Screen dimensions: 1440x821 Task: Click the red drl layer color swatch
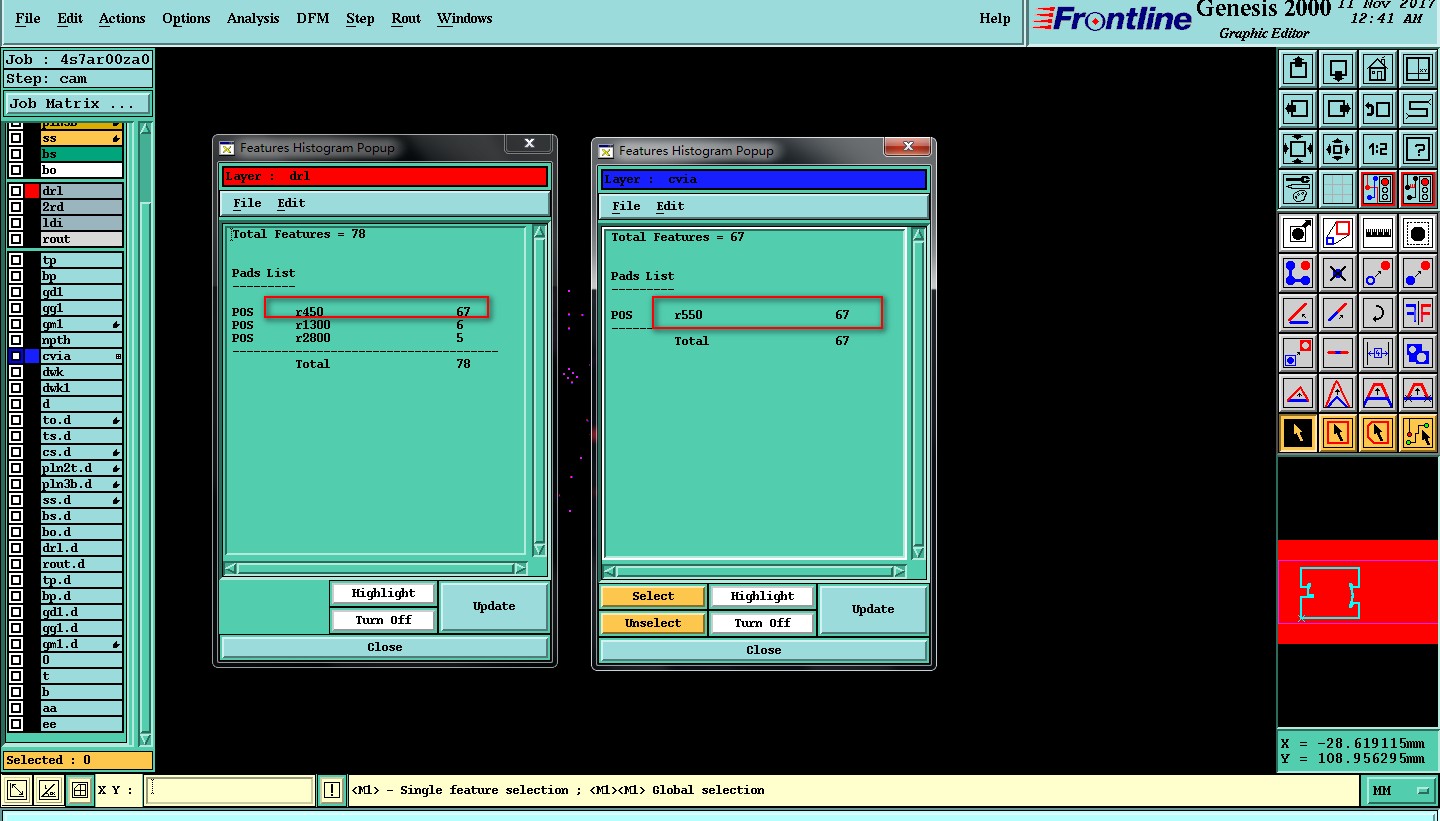(32, 191)
